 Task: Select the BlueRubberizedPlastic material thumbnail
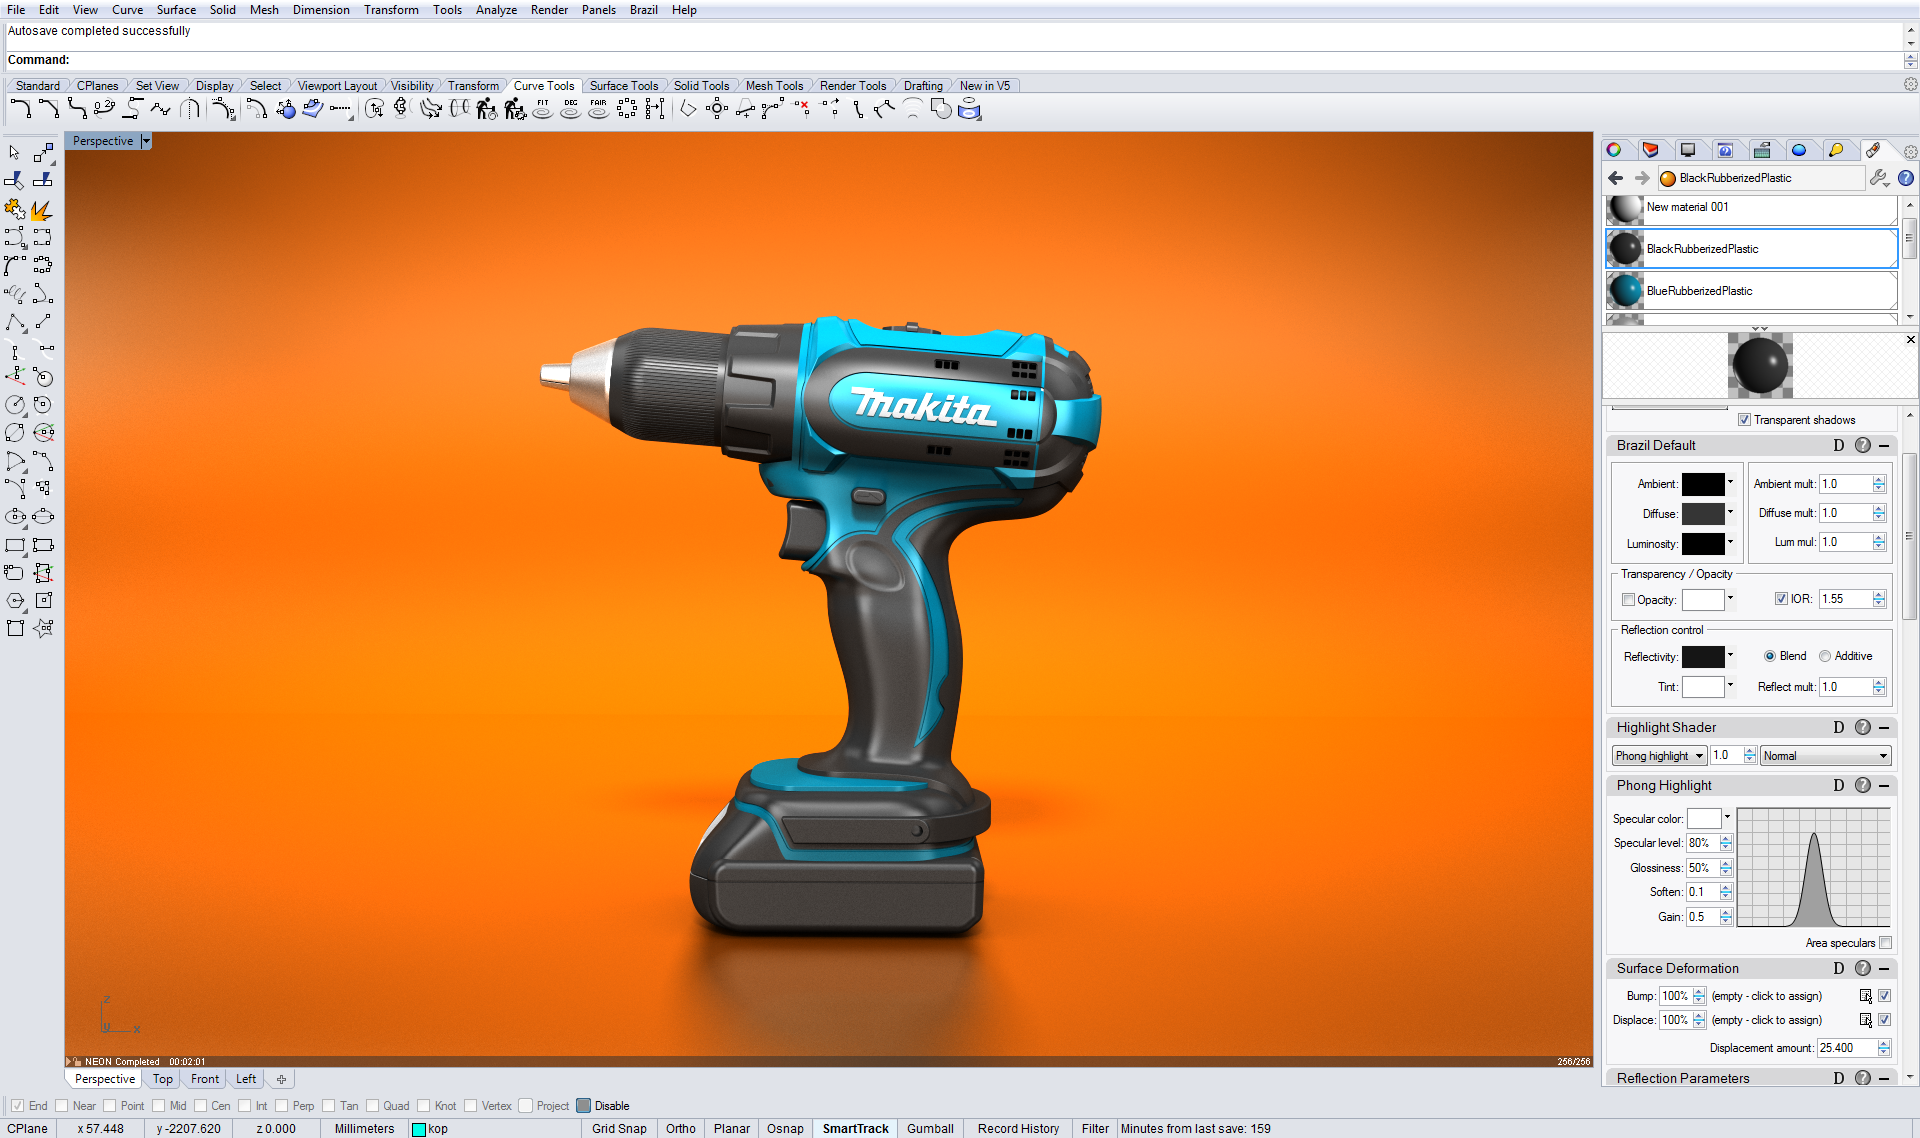[x=1625, y=291]
